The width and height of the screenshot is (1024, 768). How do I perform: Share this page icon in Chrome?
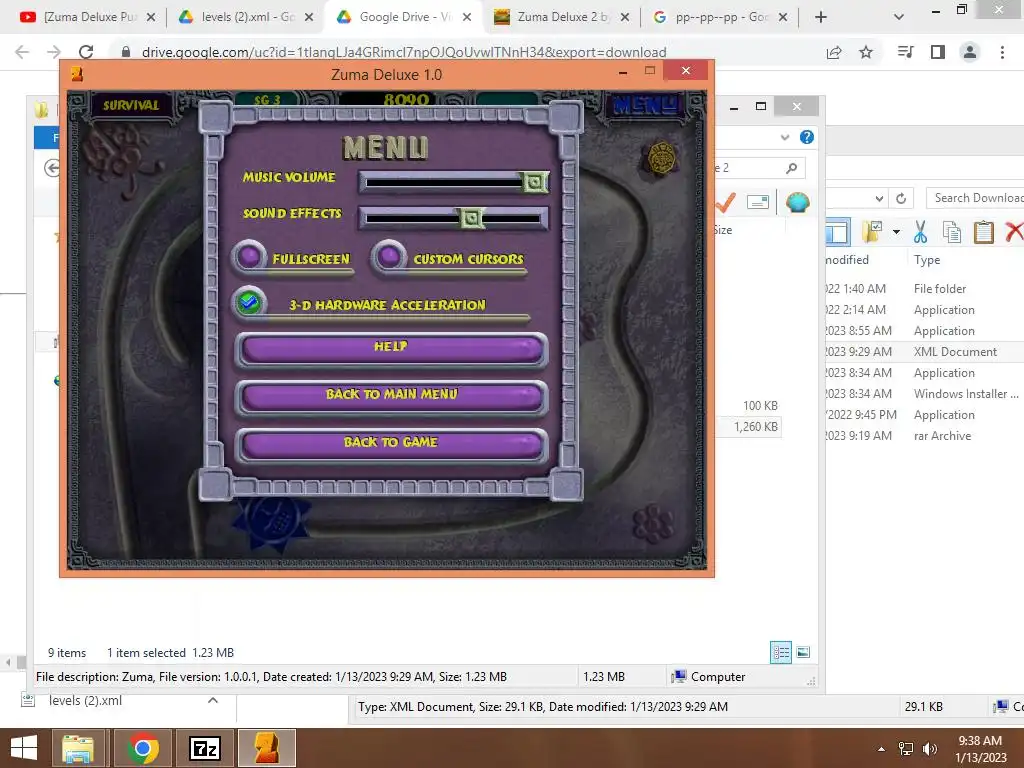pyautogui.click(x=834, y=52)
